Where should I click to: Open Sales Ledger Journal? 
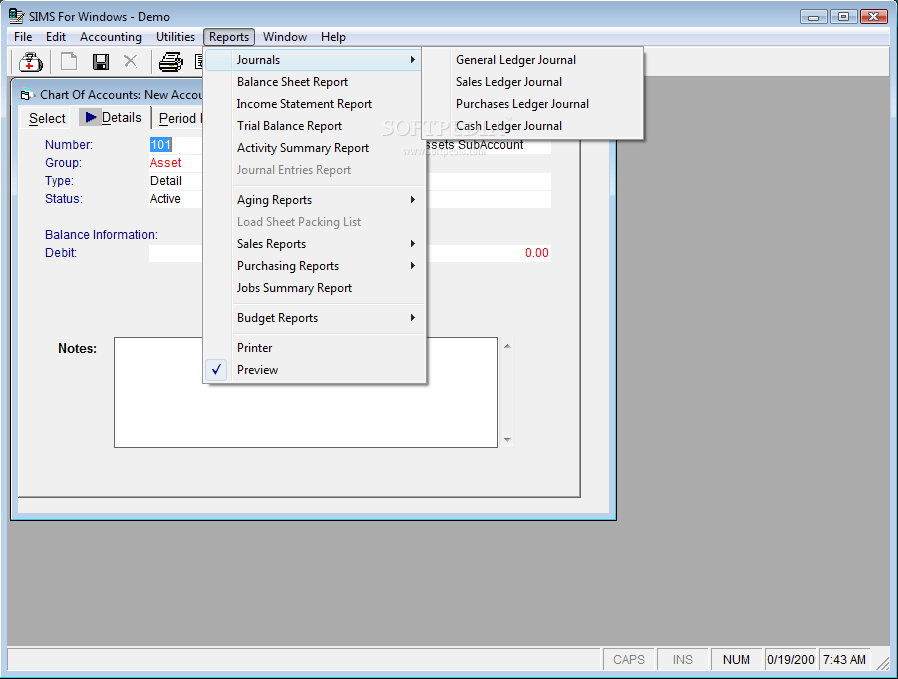pos(533,82)
